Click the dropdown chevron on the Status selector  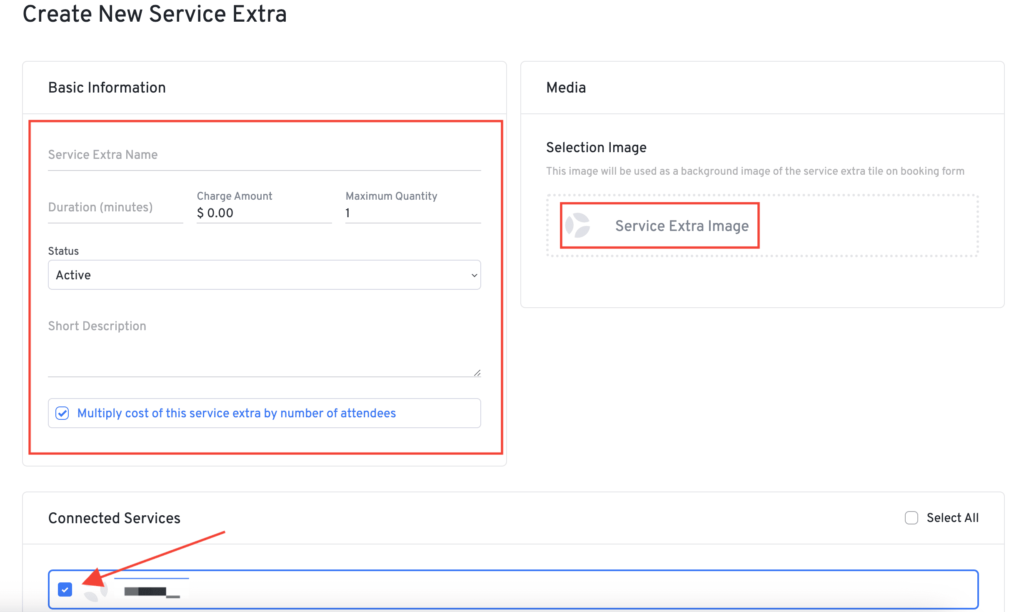[x=470, y=274]
